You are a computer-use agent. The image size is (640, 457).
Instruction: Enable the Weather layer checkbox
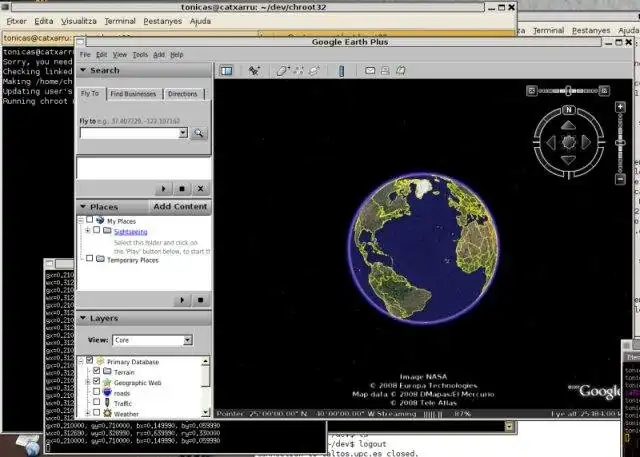[x=97, y=413]
